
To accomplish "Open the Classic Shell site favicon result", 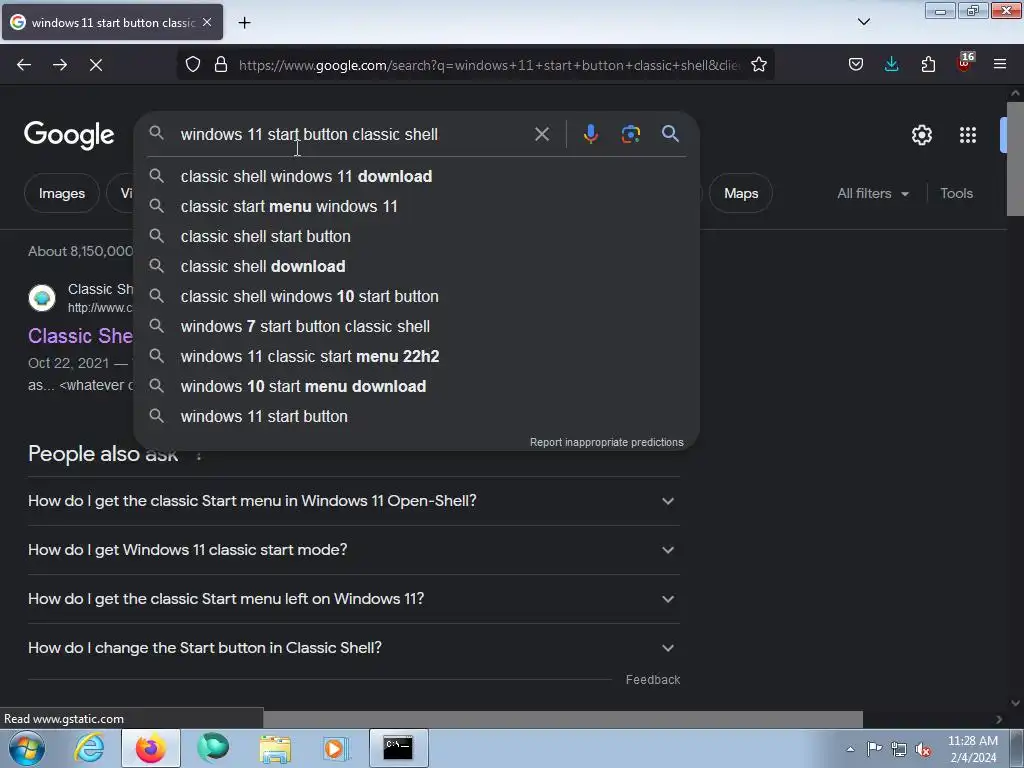I will click(x=42, y=298).
